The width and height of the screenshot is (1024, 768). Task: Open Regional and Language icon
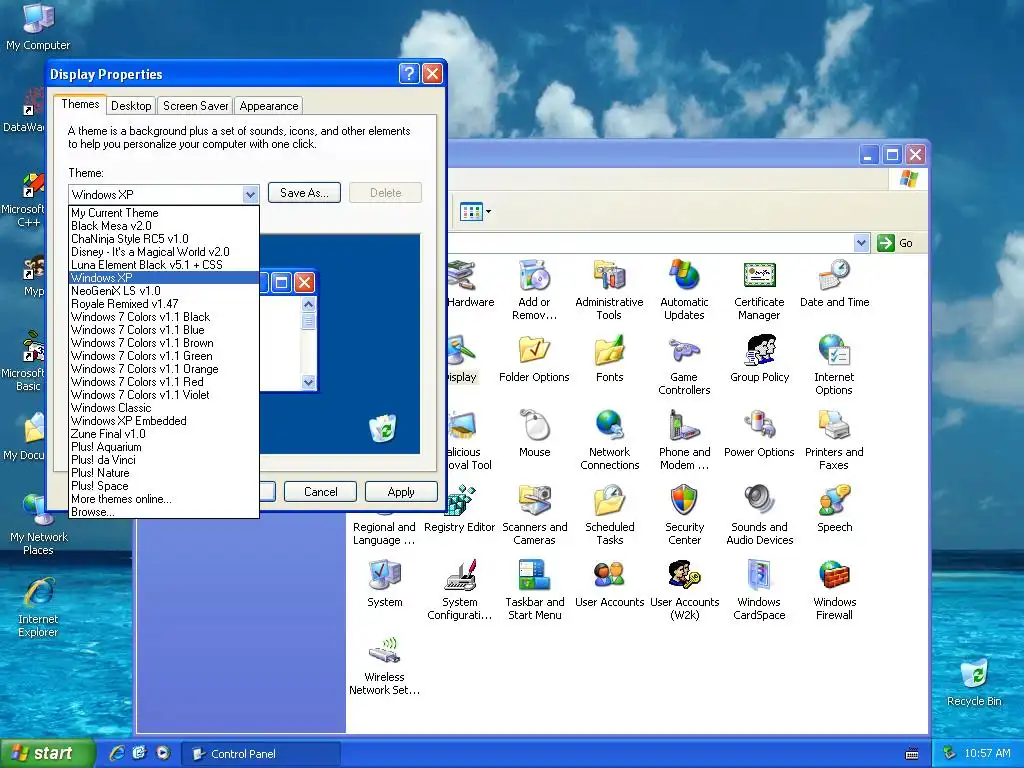384,533
